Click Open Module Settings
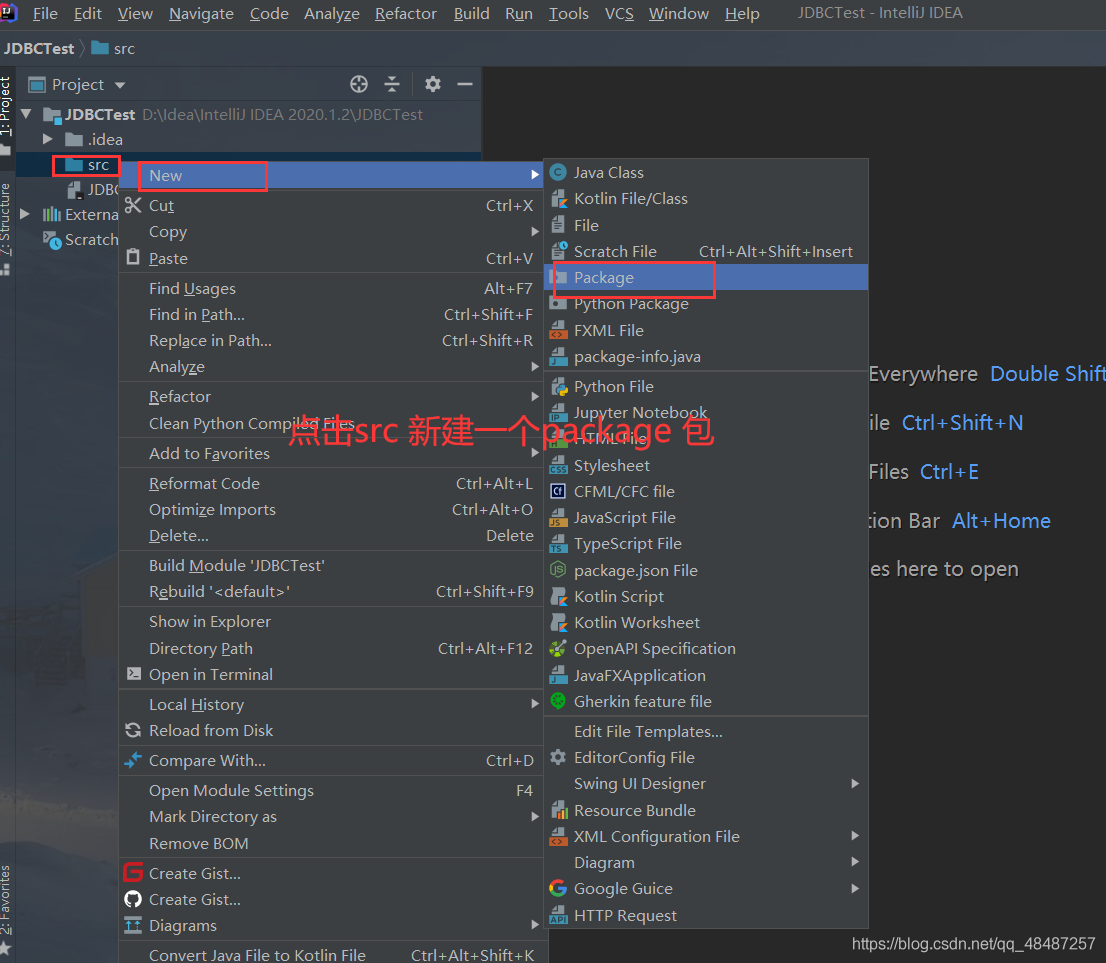Viewport: 1106px width, 963px height. pyautogui.click(x=331, y=791)
